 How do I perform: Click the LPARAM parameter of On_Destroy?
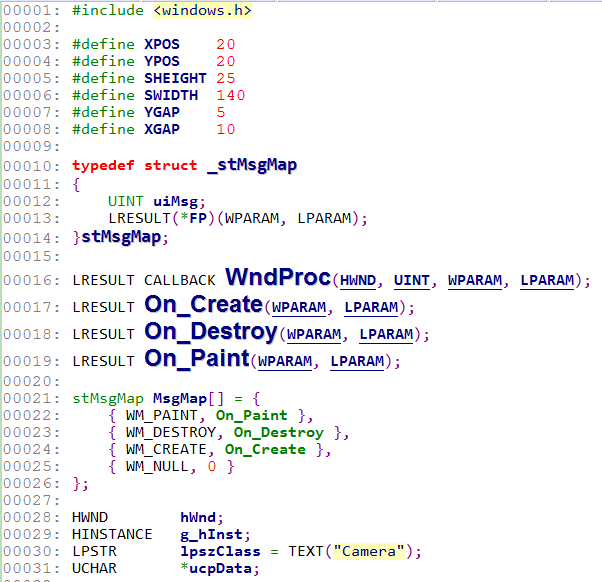coord(386,334)
